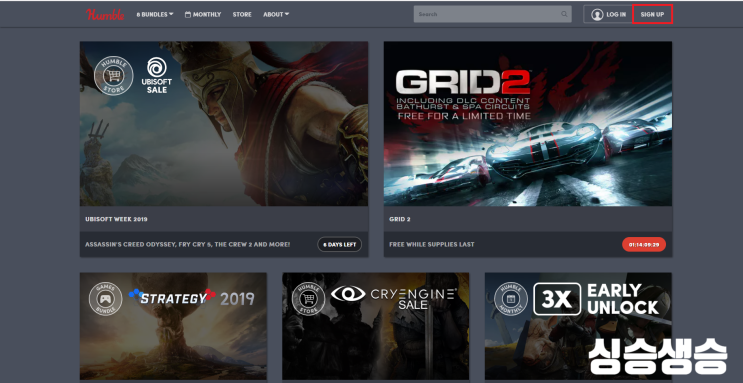Click the red countdown timer pill
The width and height of the screenshot is (743, 383).
644,245
